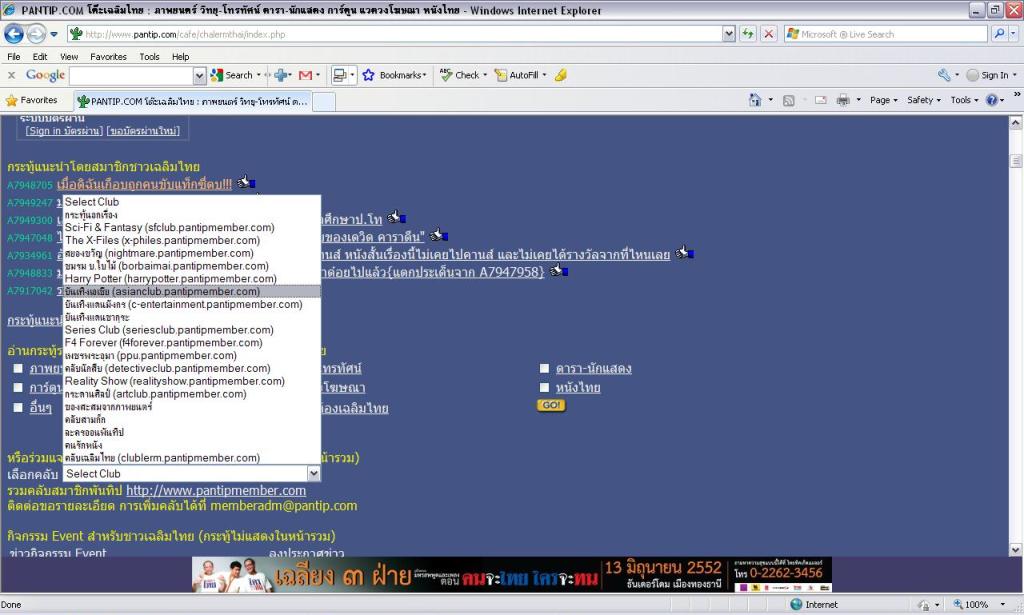Open the File menu
Viewport: 1024px width, 615px height.
pos(14,57)
